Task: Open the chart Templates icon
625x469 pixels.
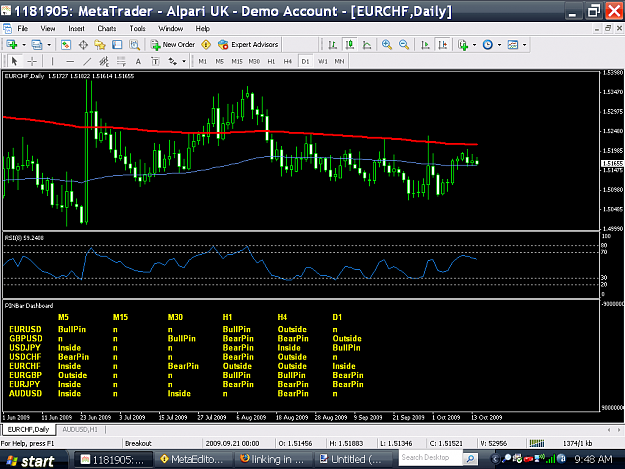Action: tap(513, 45)
